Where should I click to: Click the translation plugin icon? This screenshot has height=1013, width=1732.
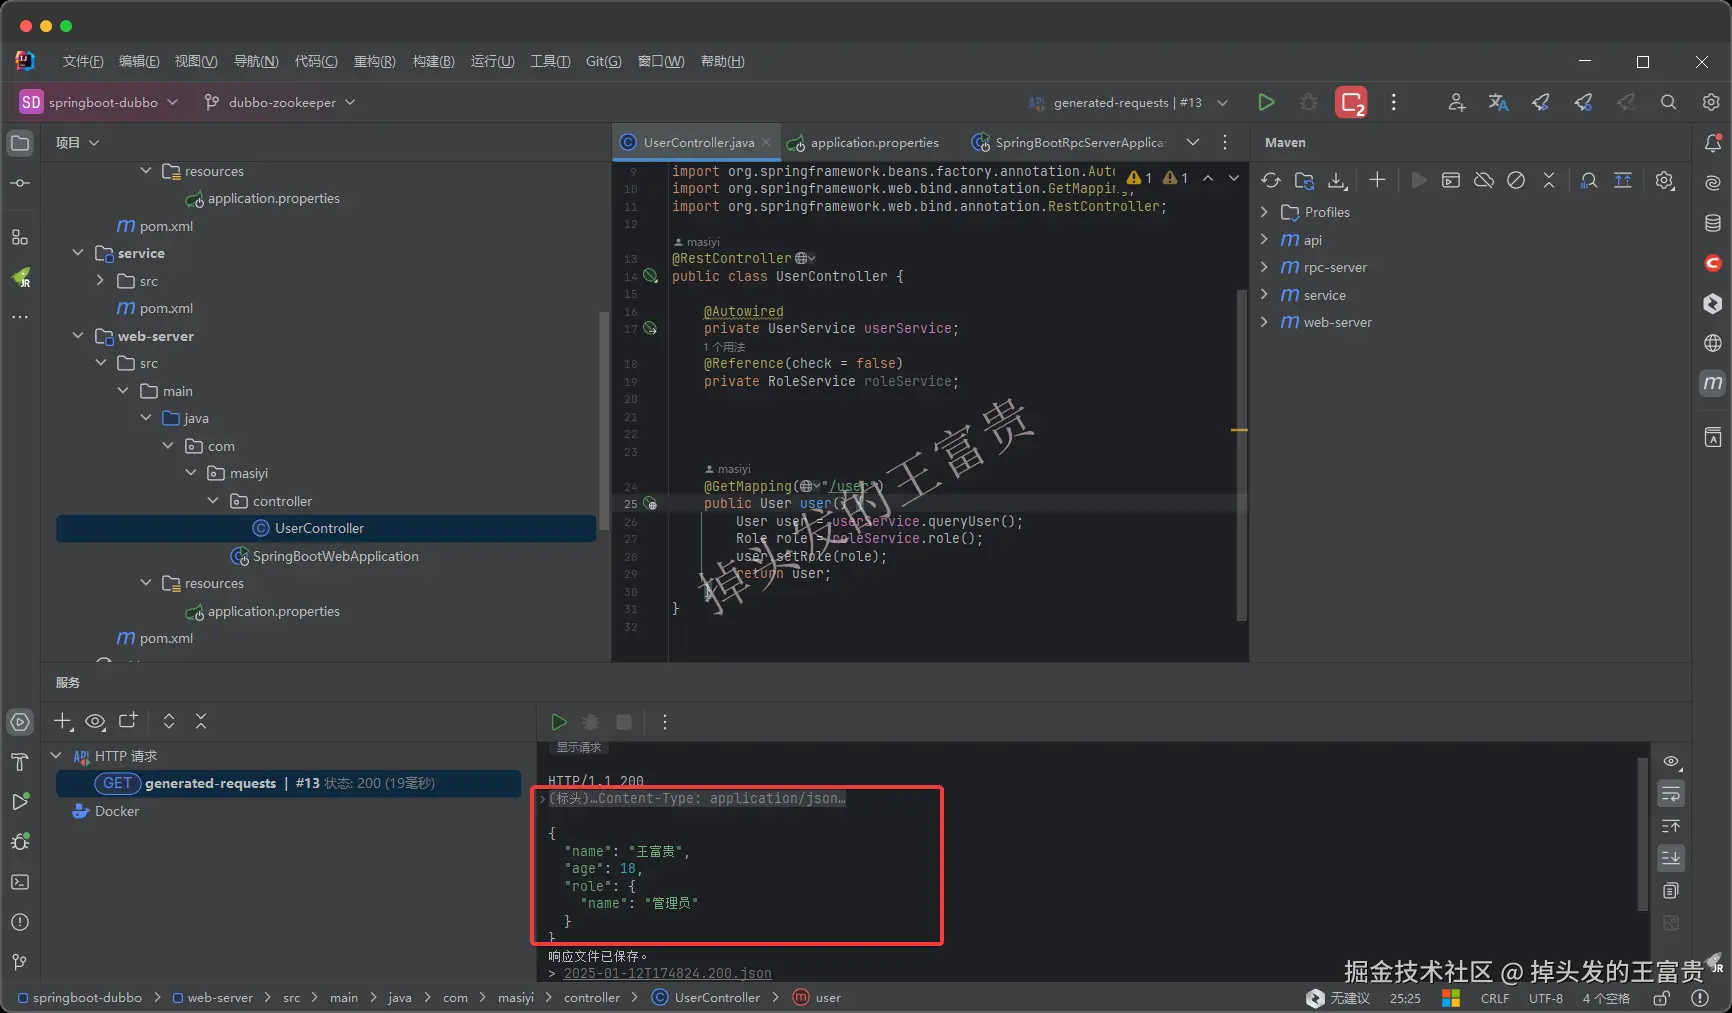pyautogui.click(x=1498, y=102)
